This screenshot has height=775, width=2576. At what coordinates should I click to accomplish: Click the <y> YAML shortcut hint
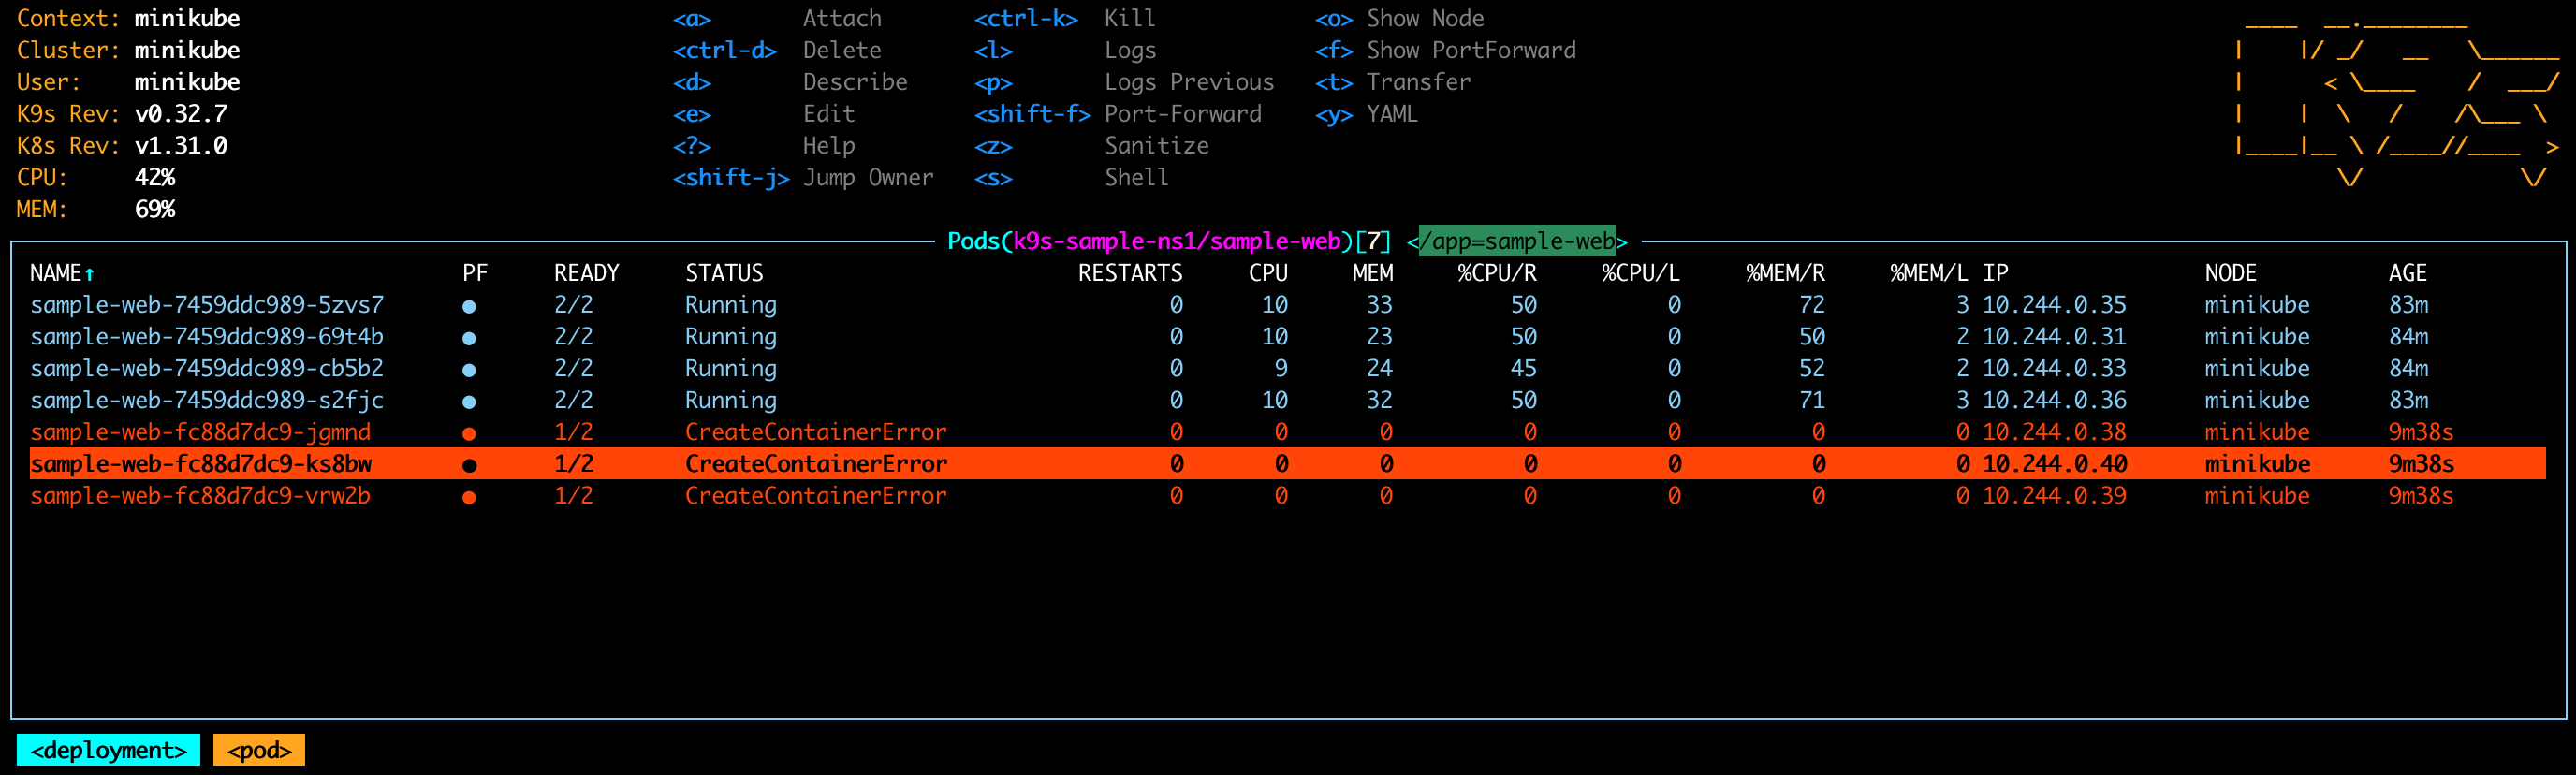[1366, 114]
